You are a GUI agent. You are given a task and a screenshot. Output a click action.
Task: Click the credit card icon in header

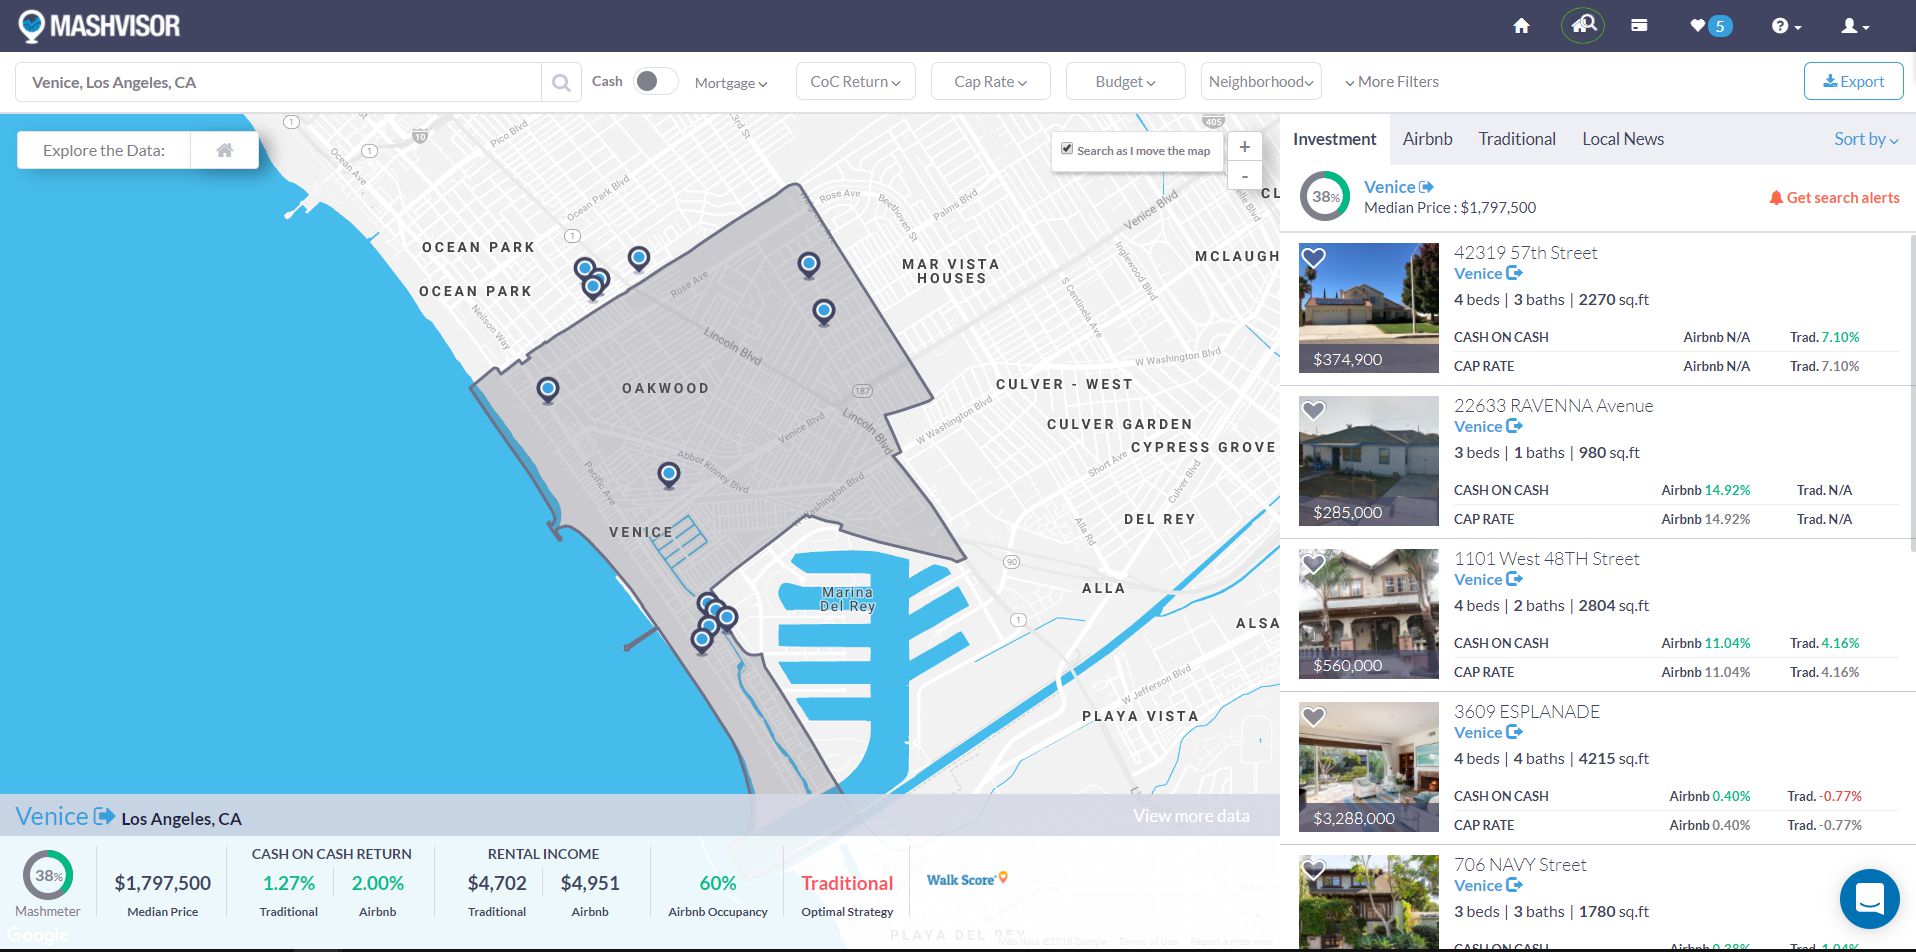[x=1639, y=26]
